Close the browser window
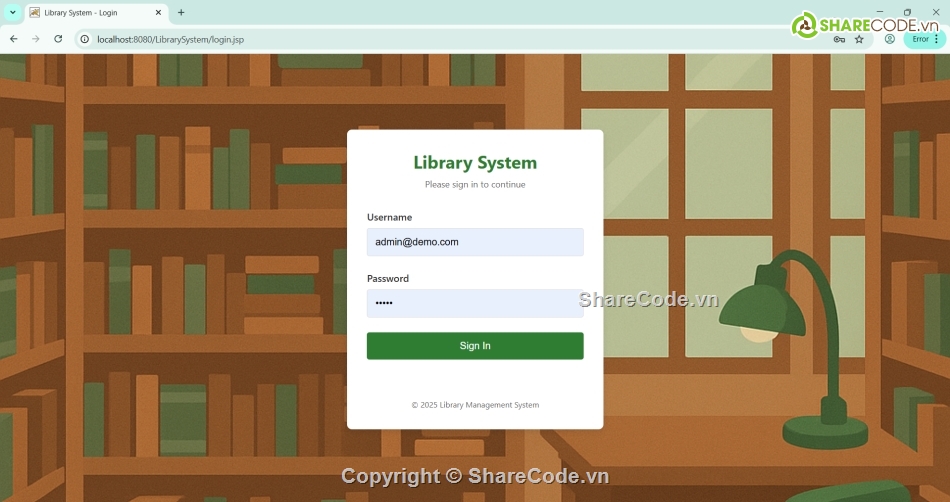Viewport: 950px width, 502px height. tap(935, 12)
